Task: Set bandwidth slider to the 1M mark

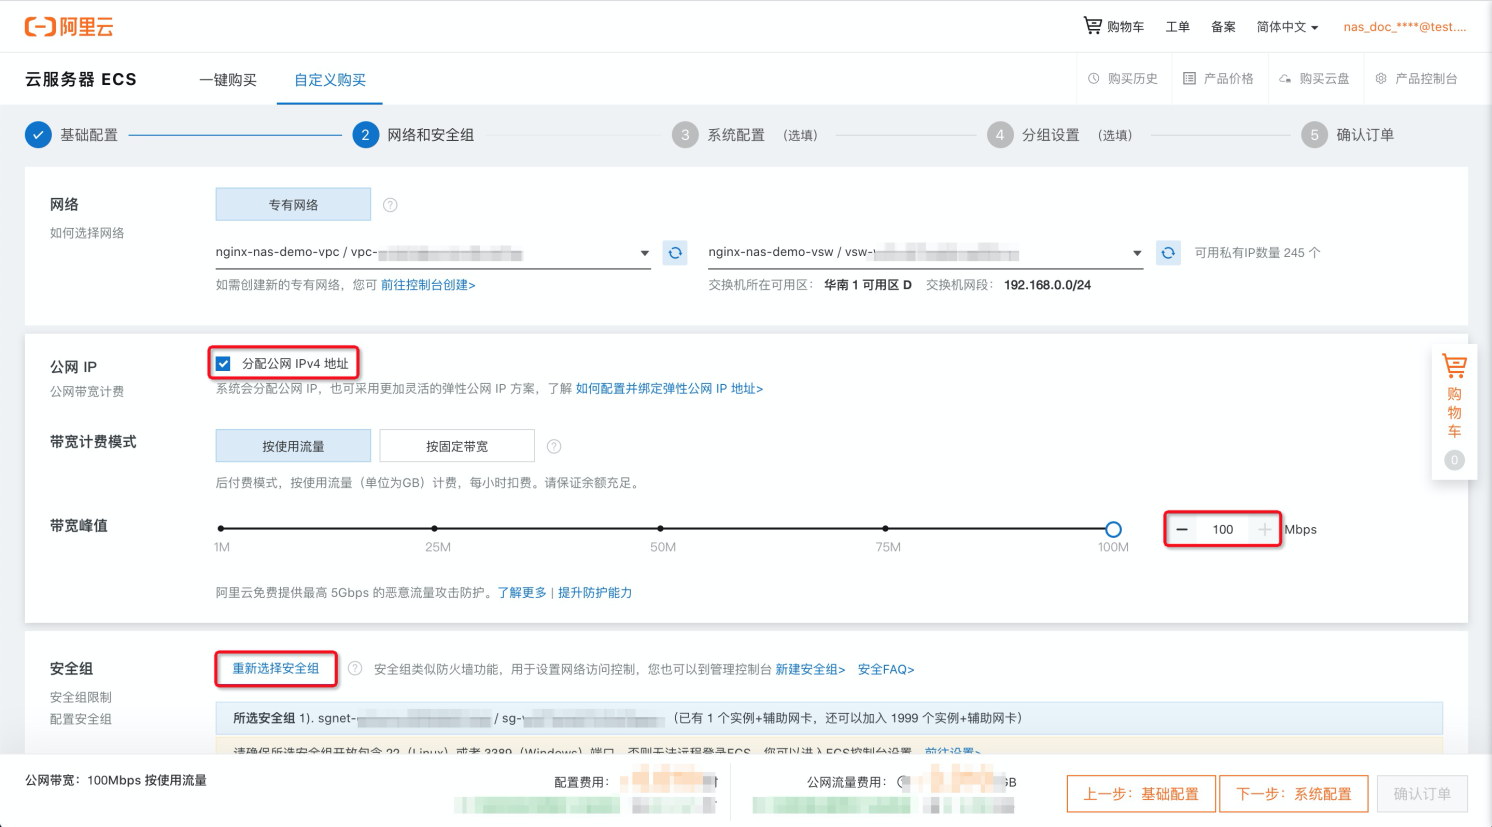Action: point(221,528)
